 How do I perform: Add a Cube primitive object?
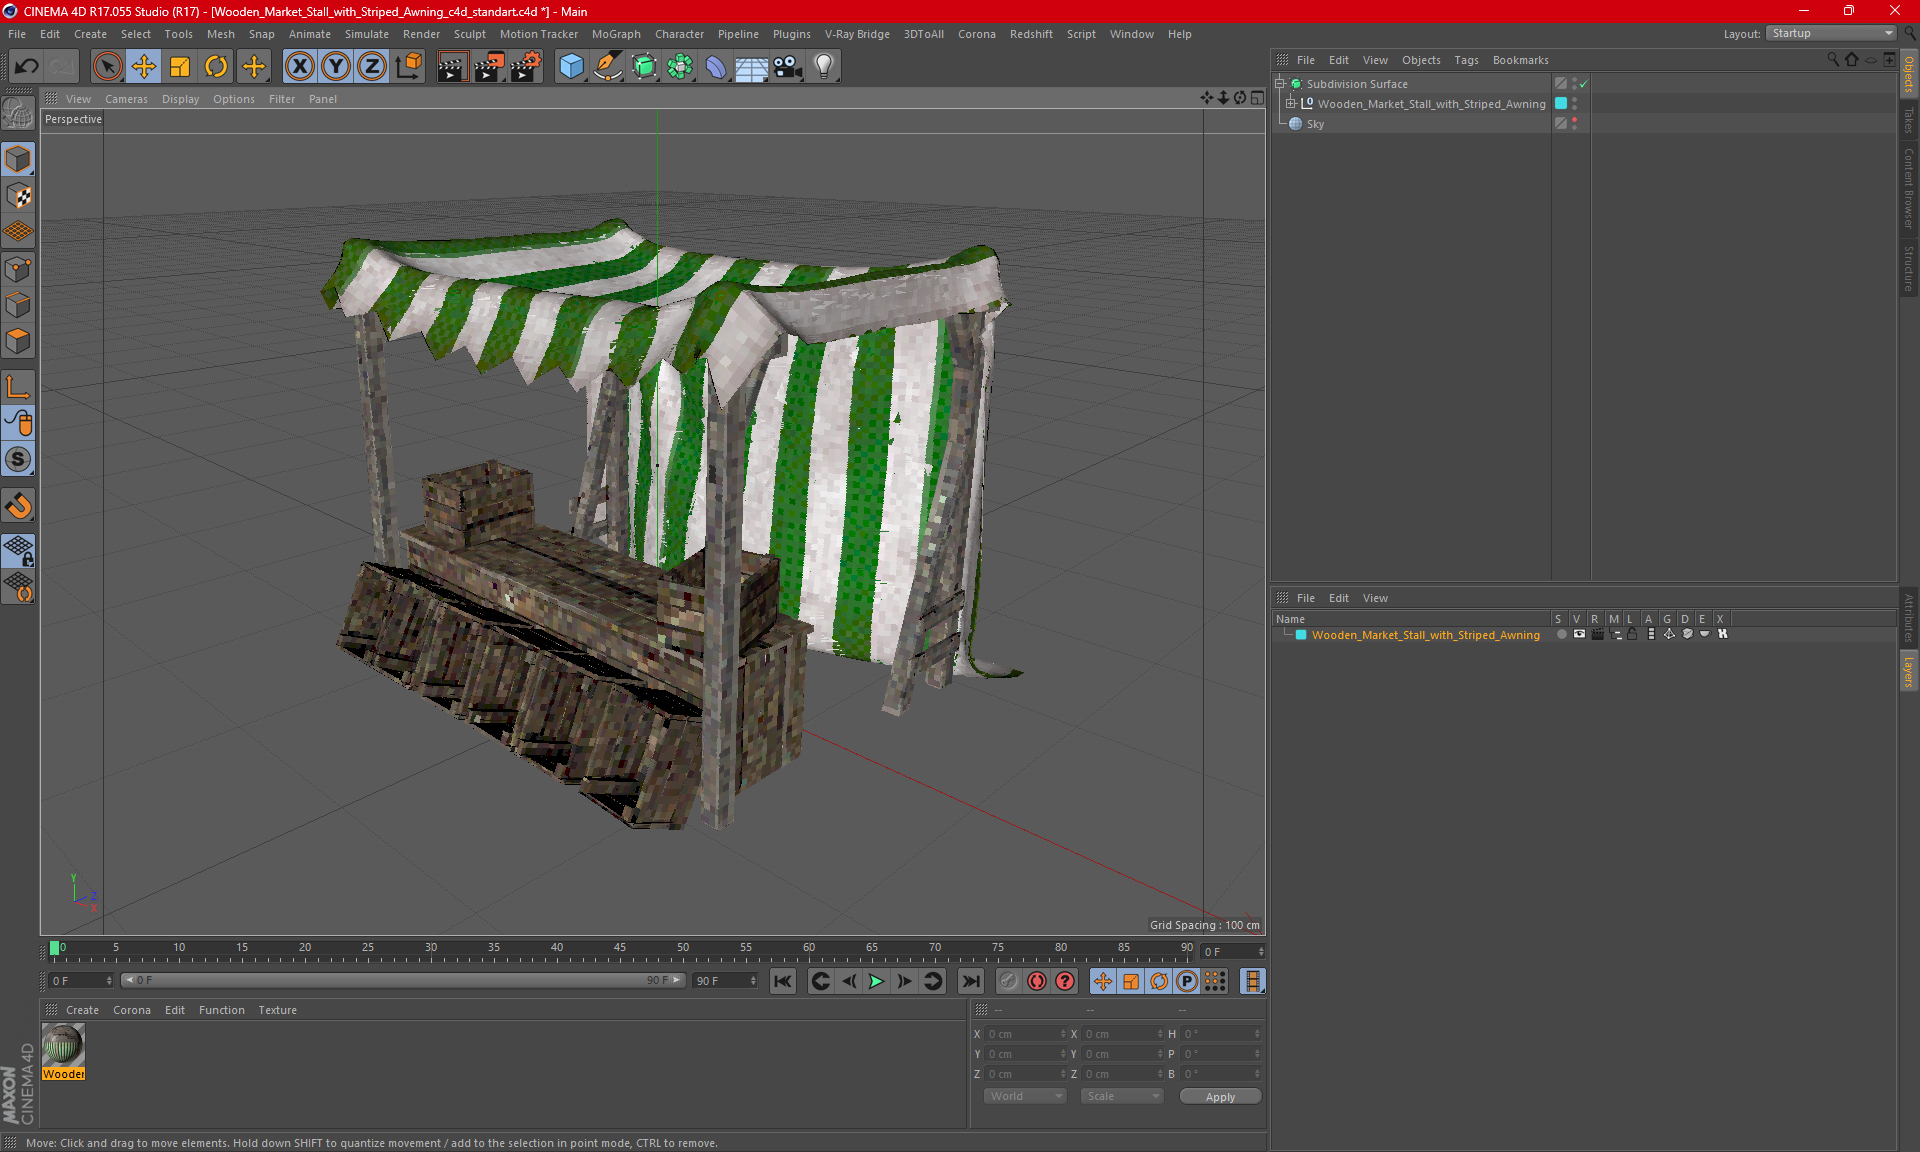click(571, 67)
